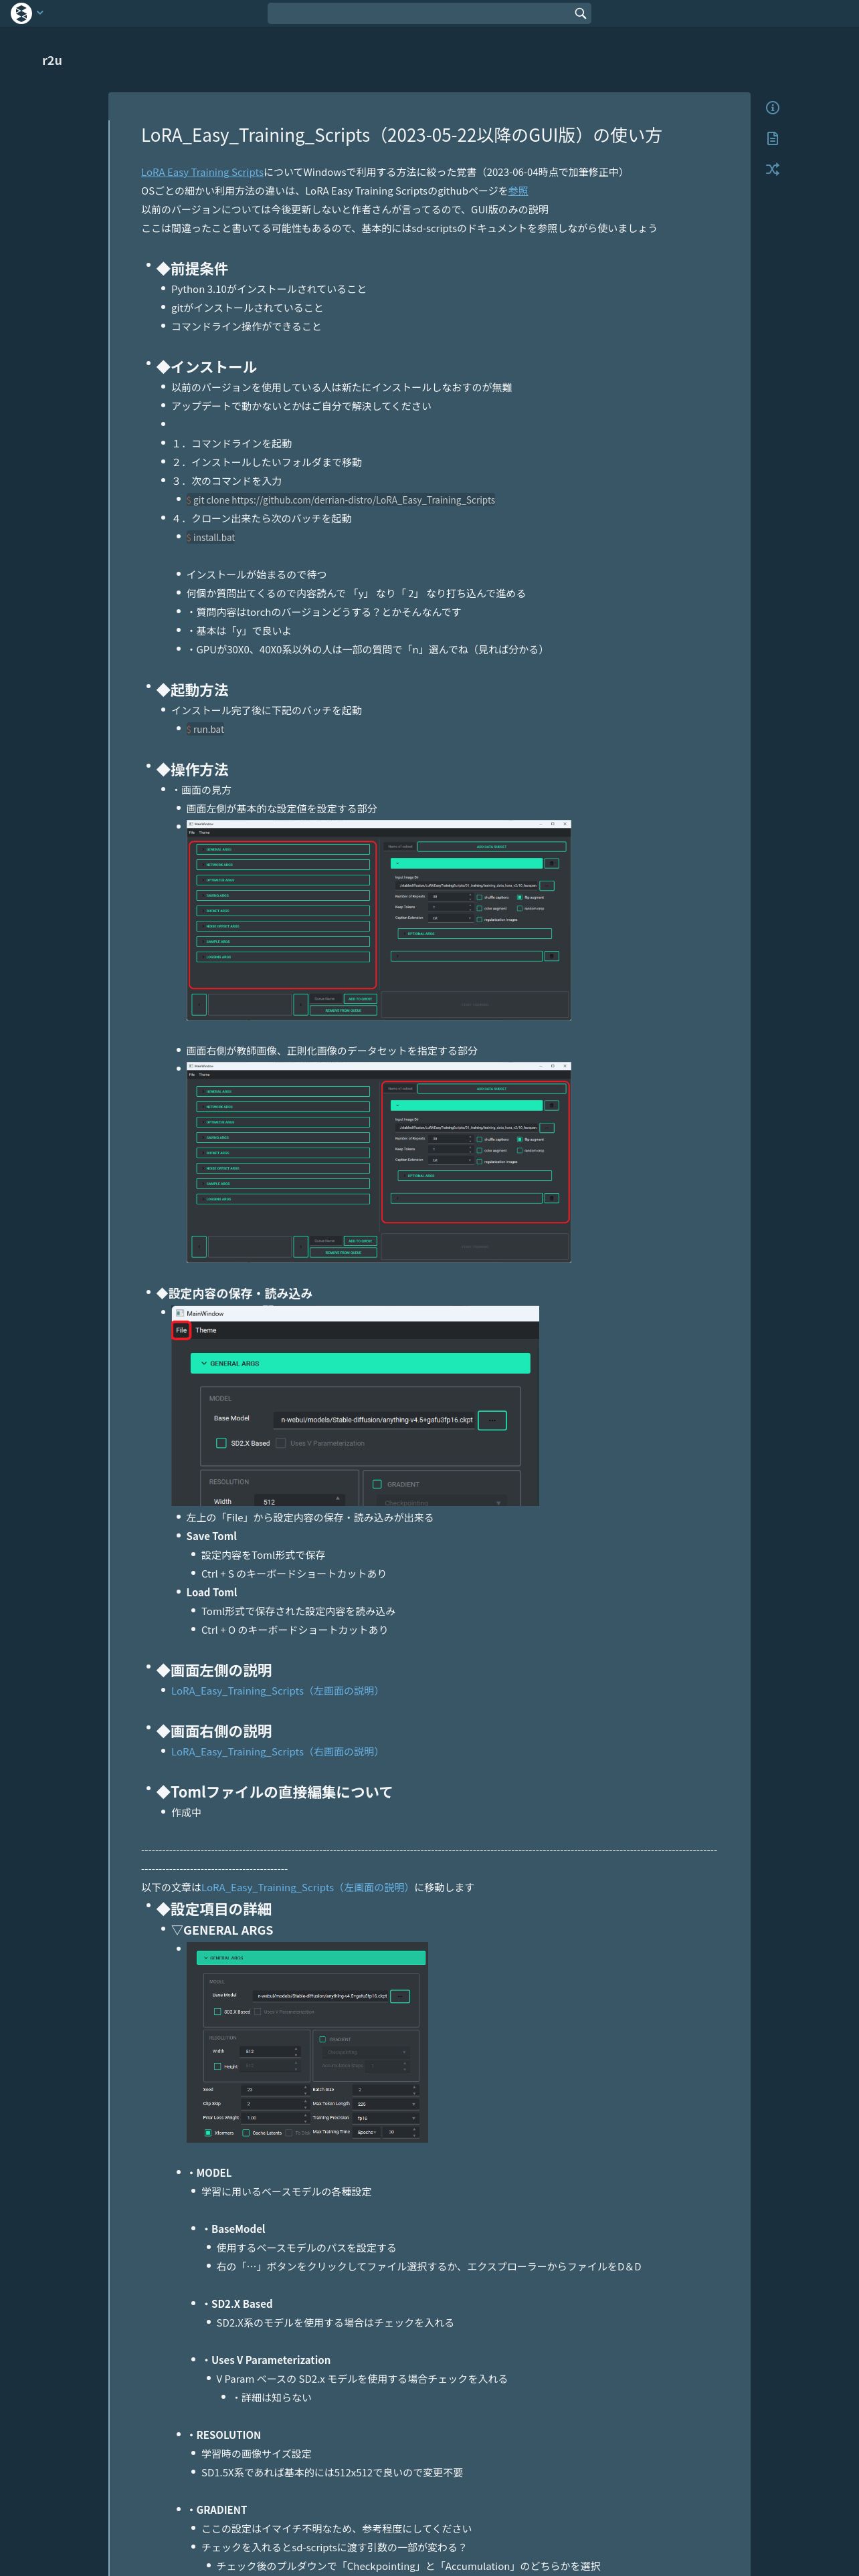
Task: Click the ◆インストール heading
Action: coord(206,367)
